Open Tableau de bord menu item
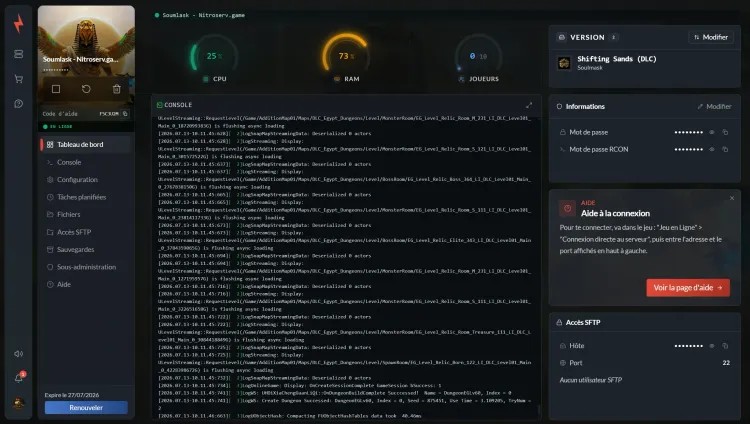 (x=86, y=145)
